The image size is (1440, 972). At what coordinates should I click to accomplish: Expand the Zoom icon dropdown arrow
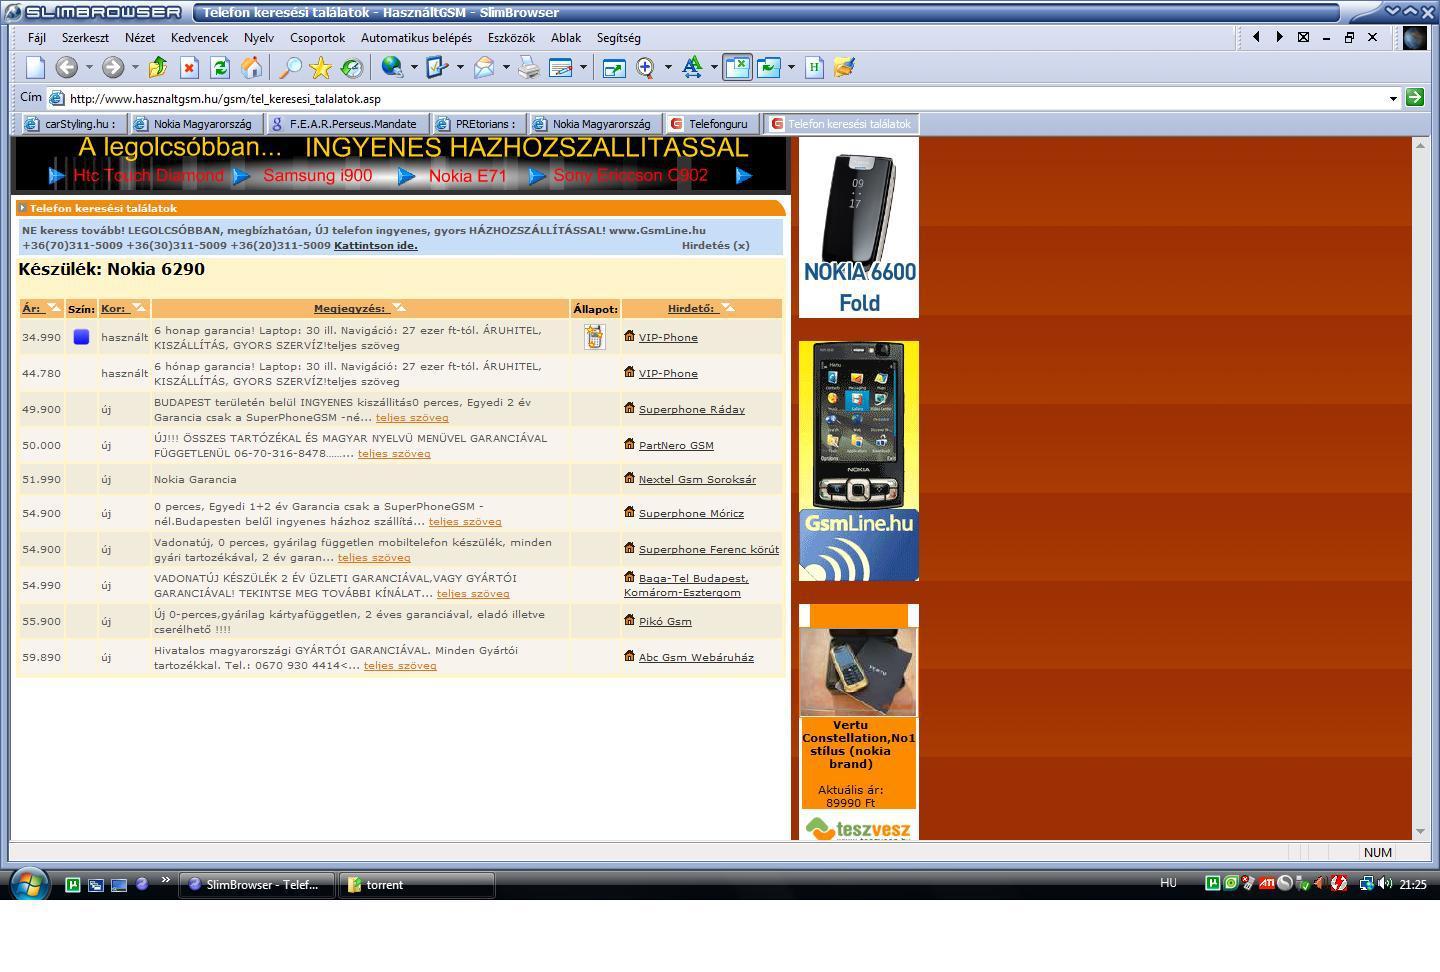[x=668, y=67]
